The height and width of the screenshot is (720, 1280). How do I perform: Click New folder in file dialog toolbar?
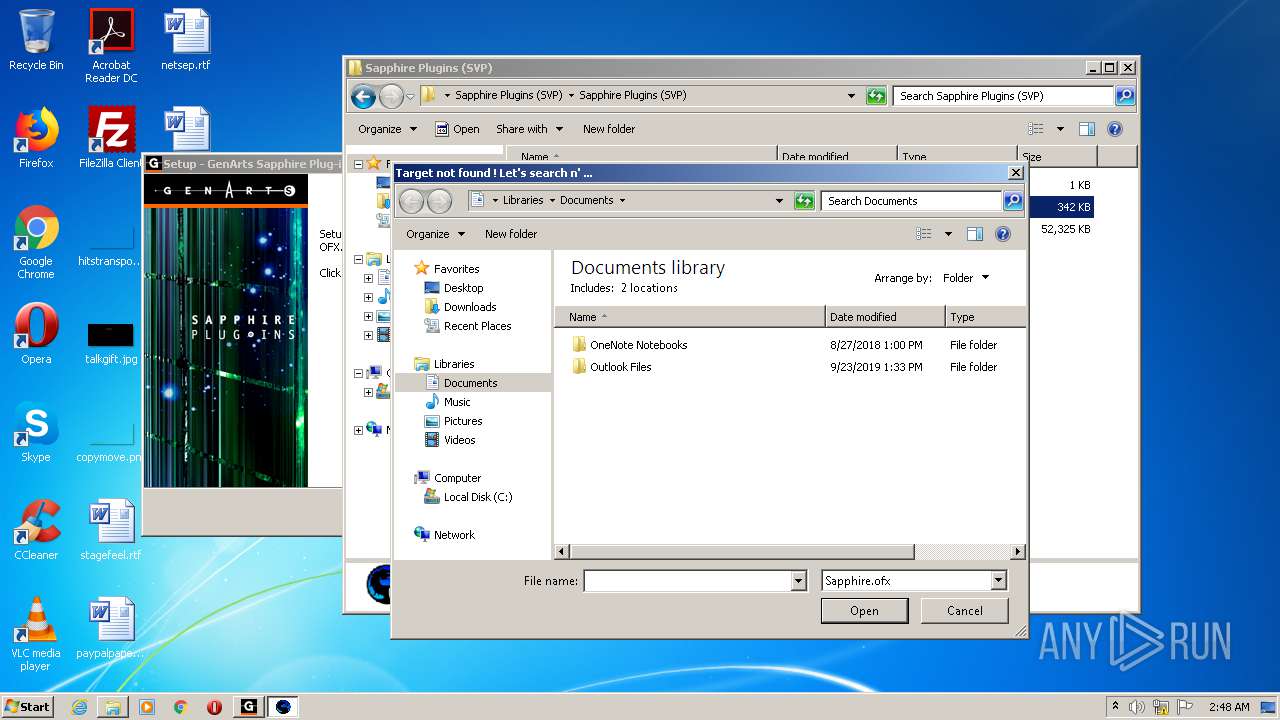click(511, 234)
